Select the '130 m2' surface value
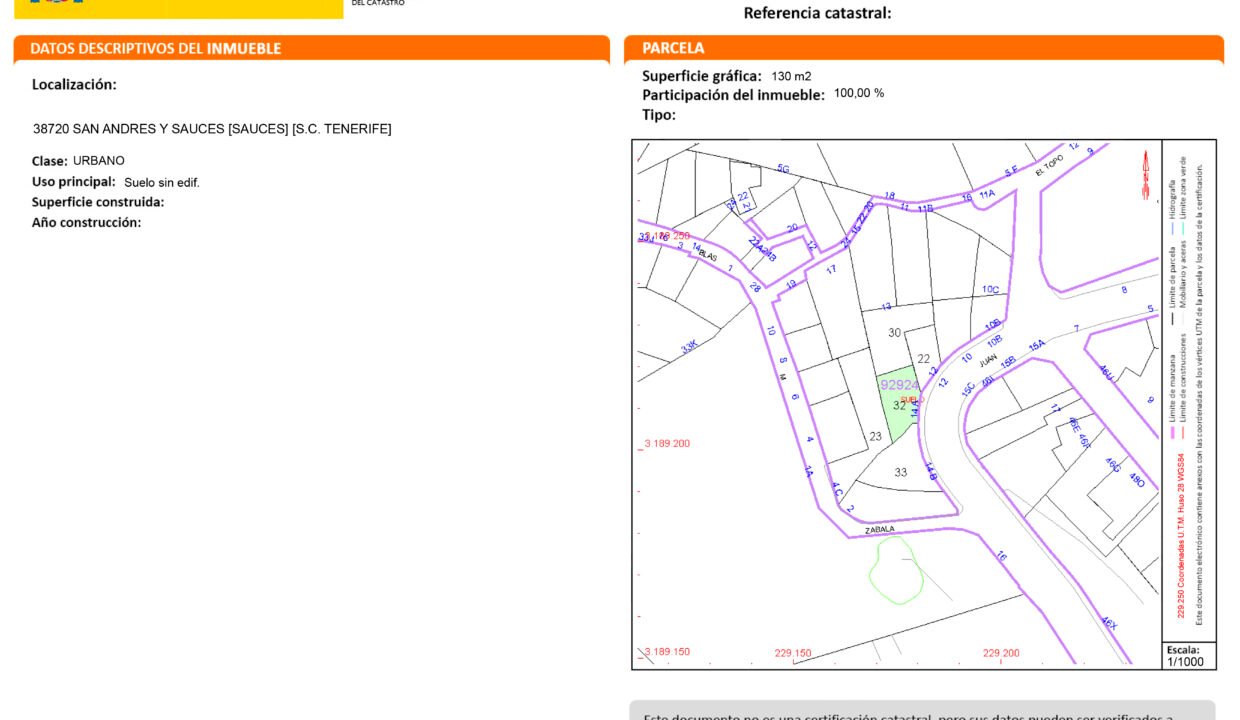Screen dimensions: 1240x720 (x=791, y=76)
